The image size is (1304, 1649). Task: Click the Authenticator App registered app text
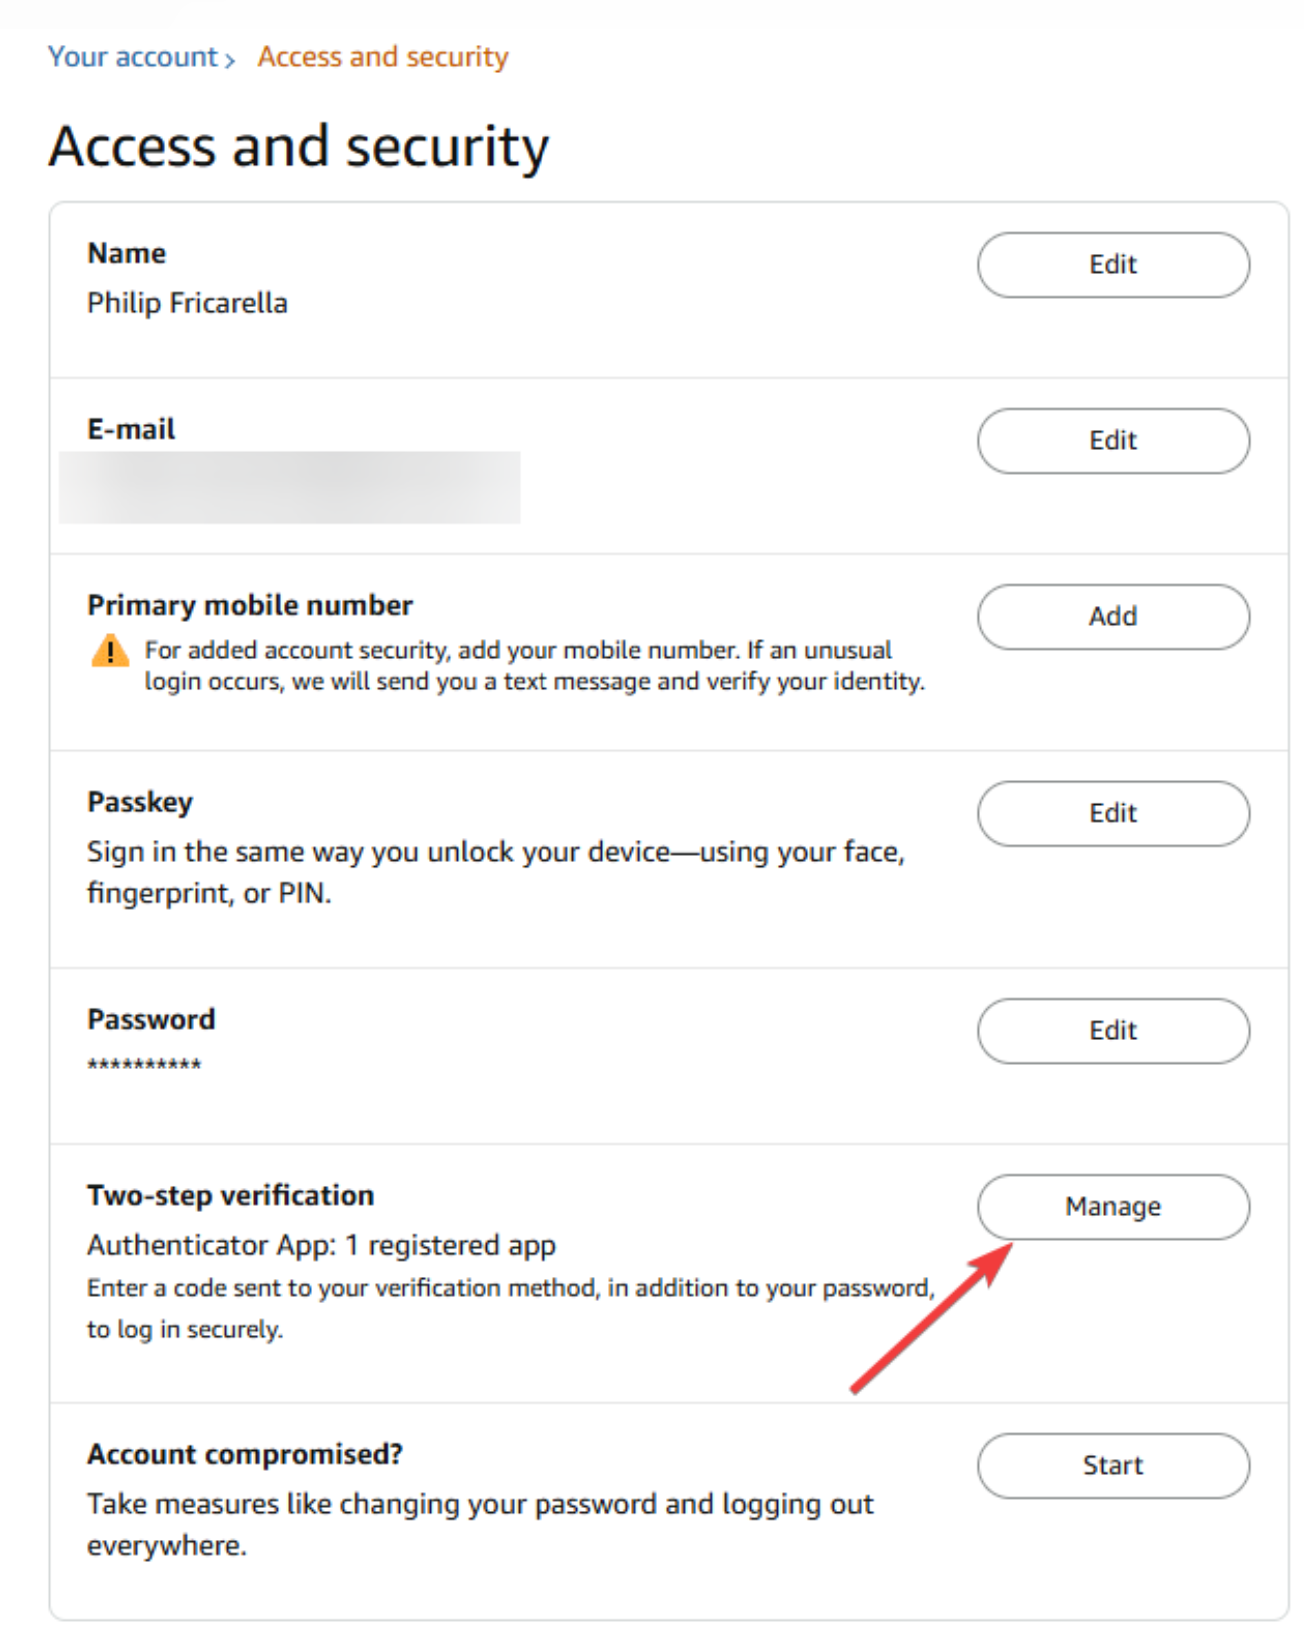point(321,1245)
